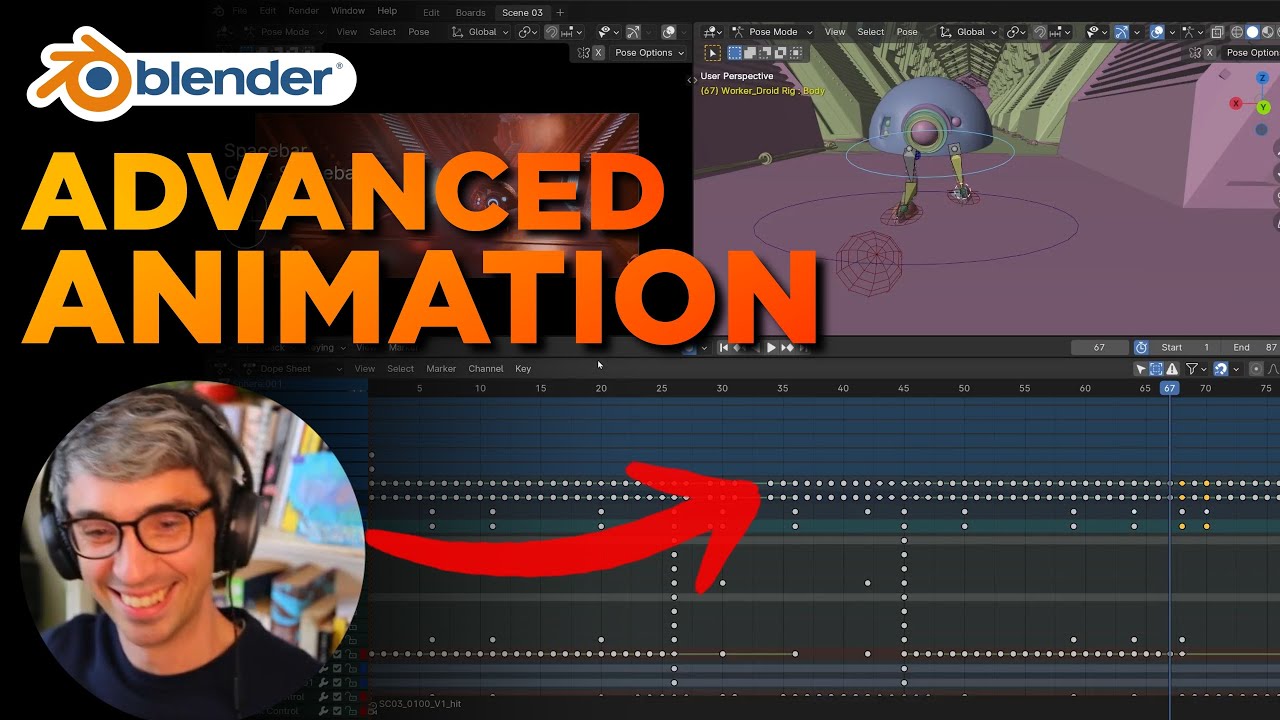Toggle Only Show Selected arrow in Dope Sheet

tap(1141, 369)
